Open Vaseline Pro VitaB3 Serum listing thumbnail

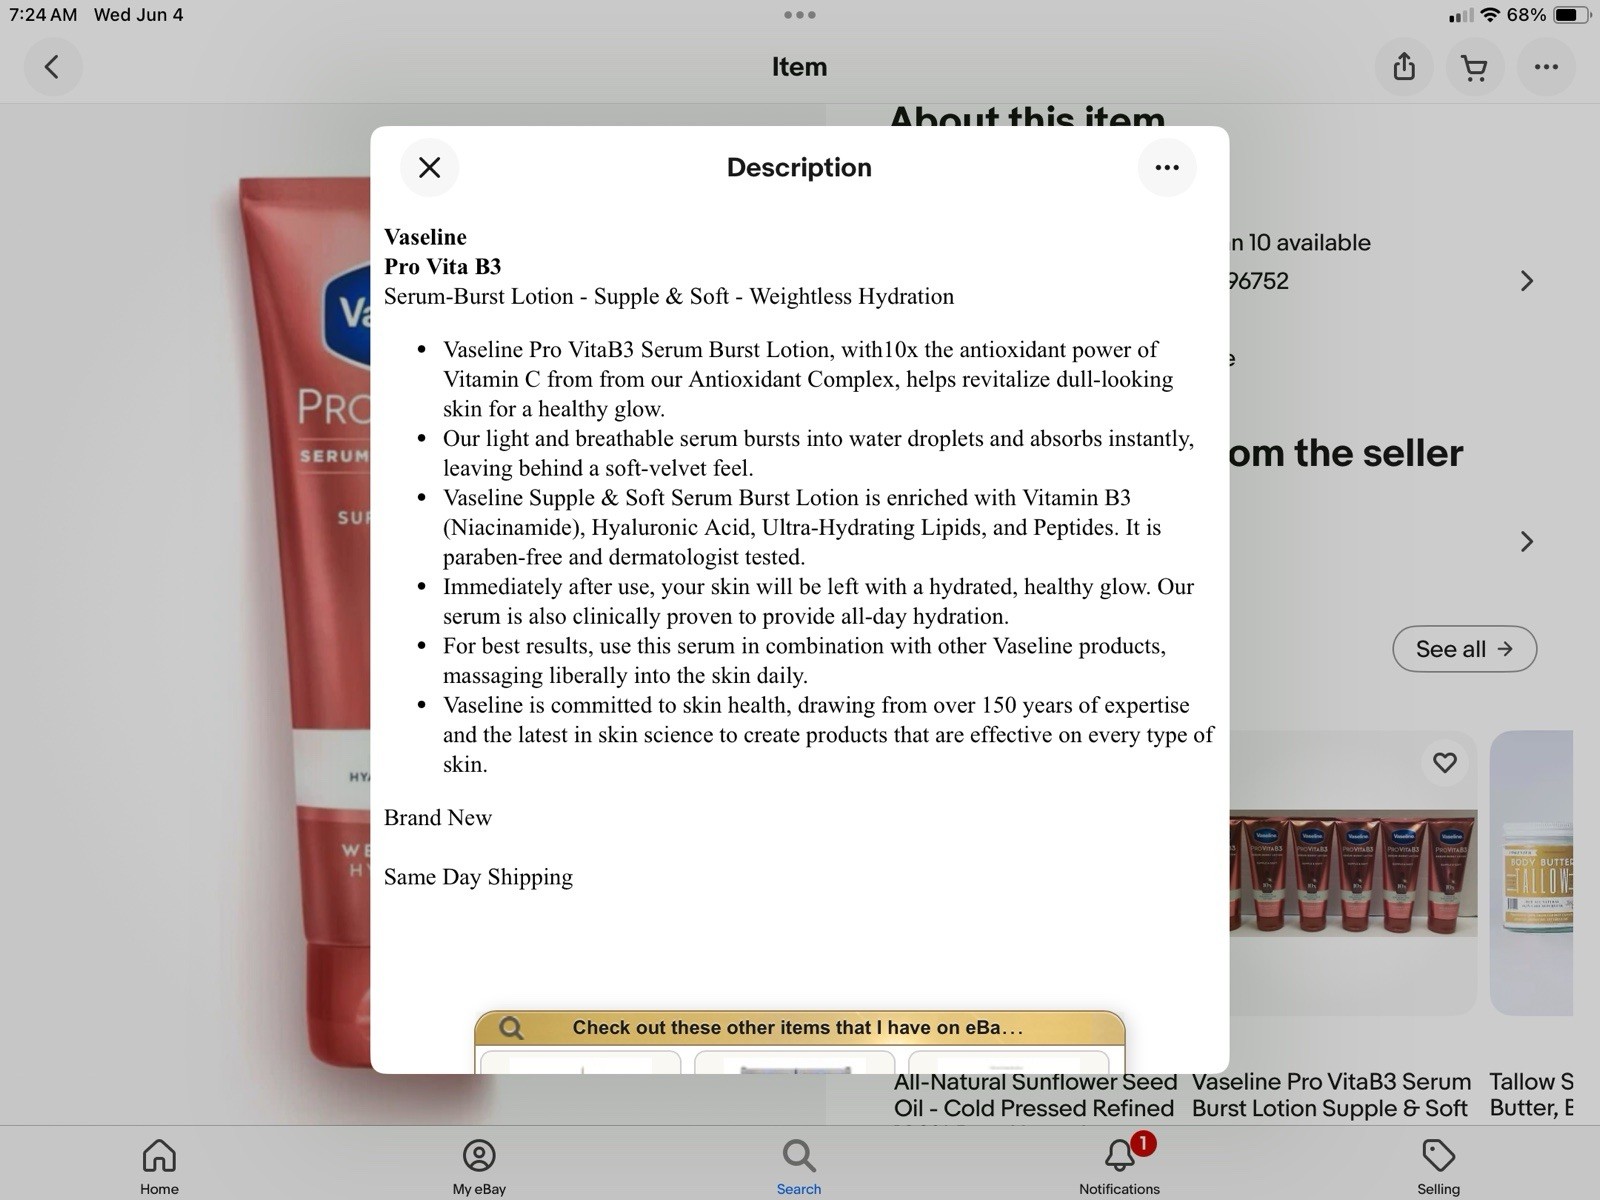click(1353, 873)
